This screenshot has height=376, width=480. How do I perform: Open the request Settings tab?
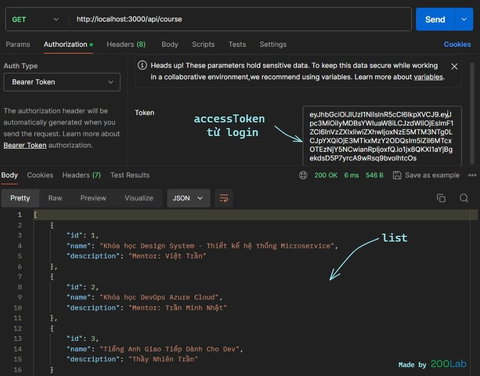click(273, 44)
